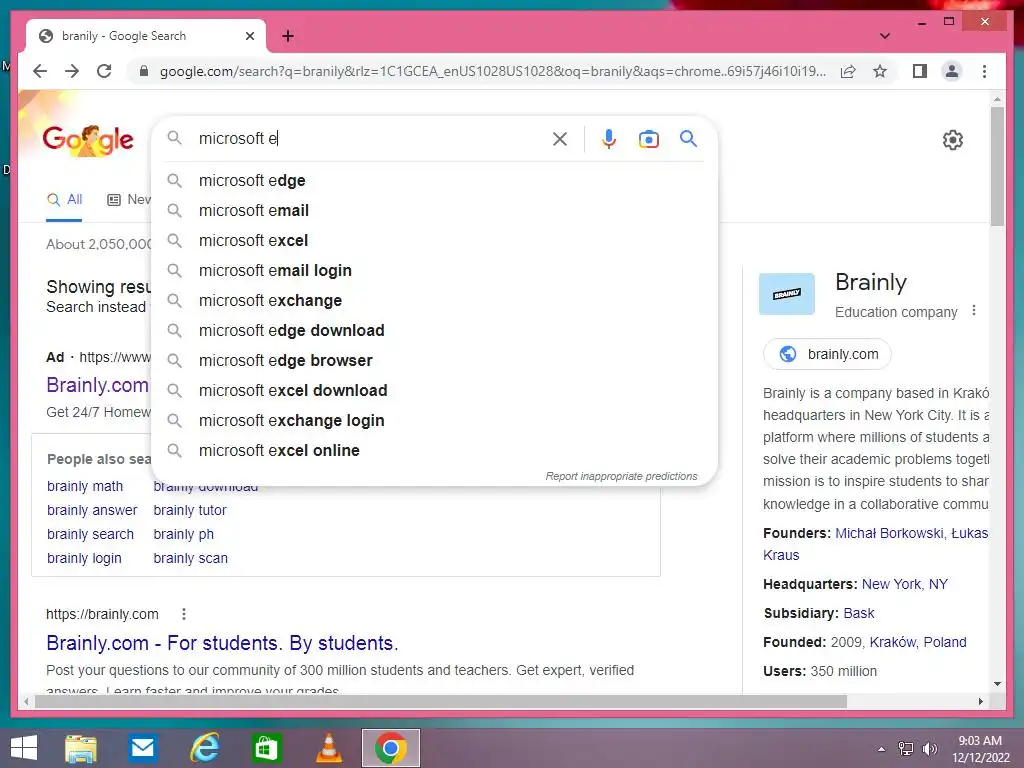Image resolution: width=1024 pixels, height=768 pixels.
Task: Open Google quick settings gear
Action: point(953,140)
